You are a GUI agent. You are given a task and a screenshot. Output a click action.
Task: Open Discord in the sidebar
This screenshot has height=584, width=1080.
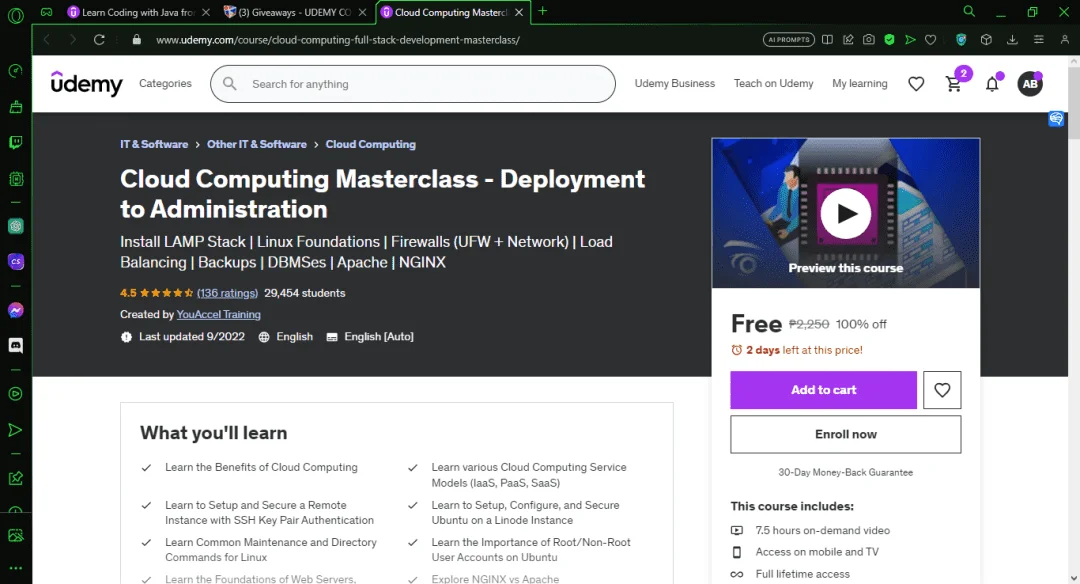15,345
